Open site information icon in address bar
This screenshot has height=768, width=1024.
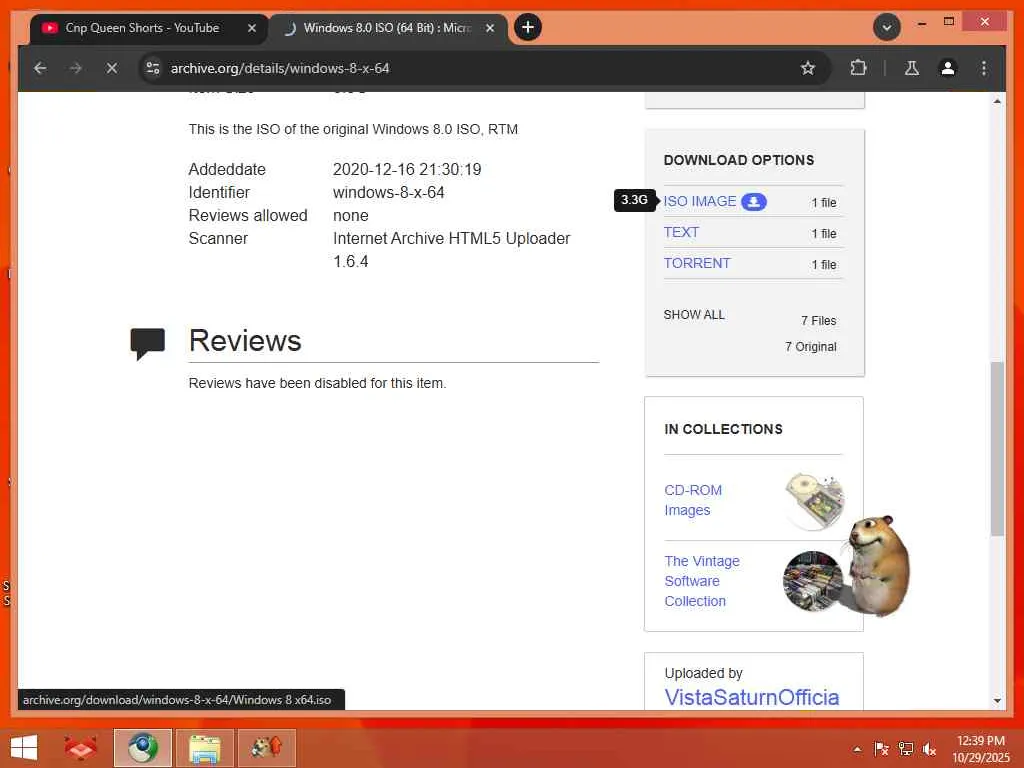[153, 68]
